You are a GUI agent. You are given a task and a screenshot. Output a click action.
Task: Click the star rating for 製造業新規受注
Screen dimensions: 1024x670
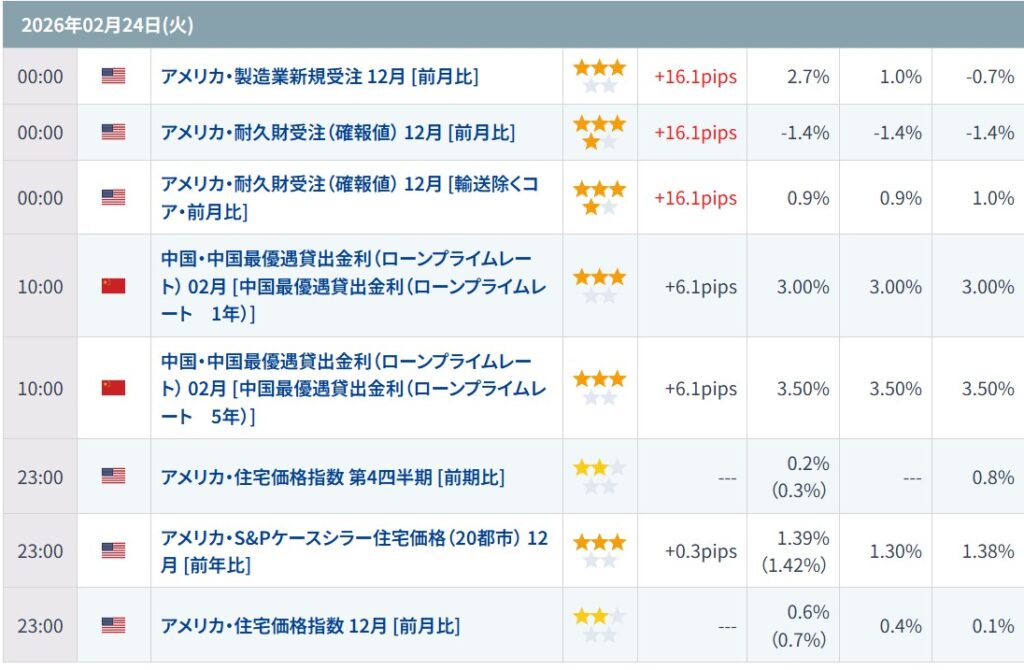(x=599, y=76)
